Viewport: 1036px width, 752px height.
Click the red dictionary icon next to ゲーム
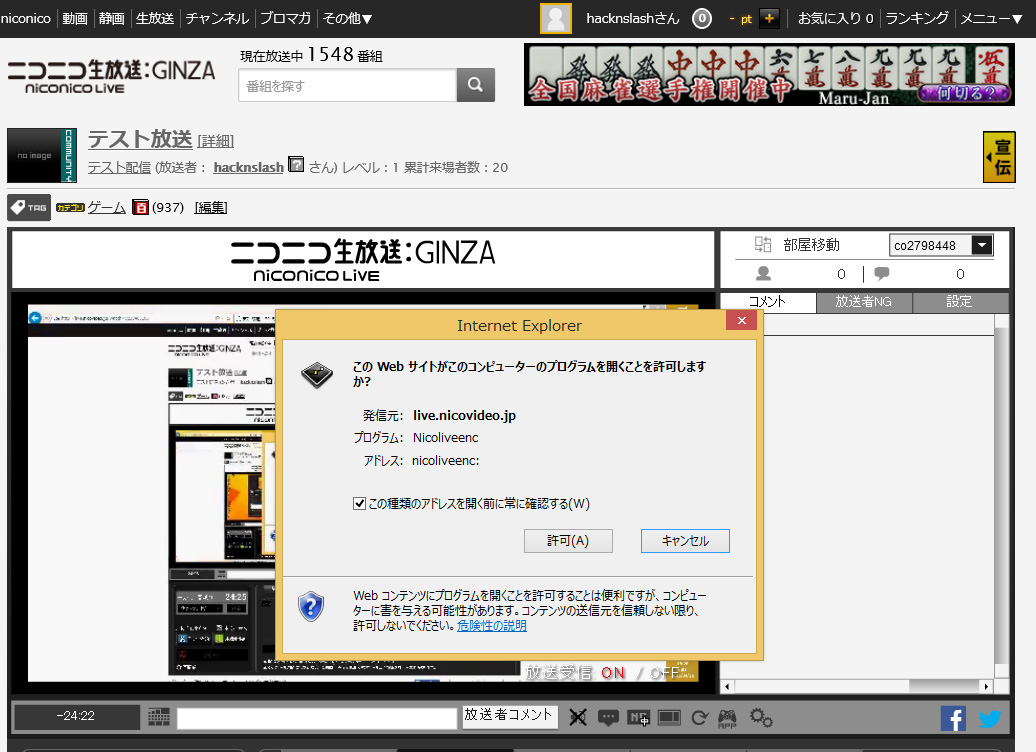(140, 207)
